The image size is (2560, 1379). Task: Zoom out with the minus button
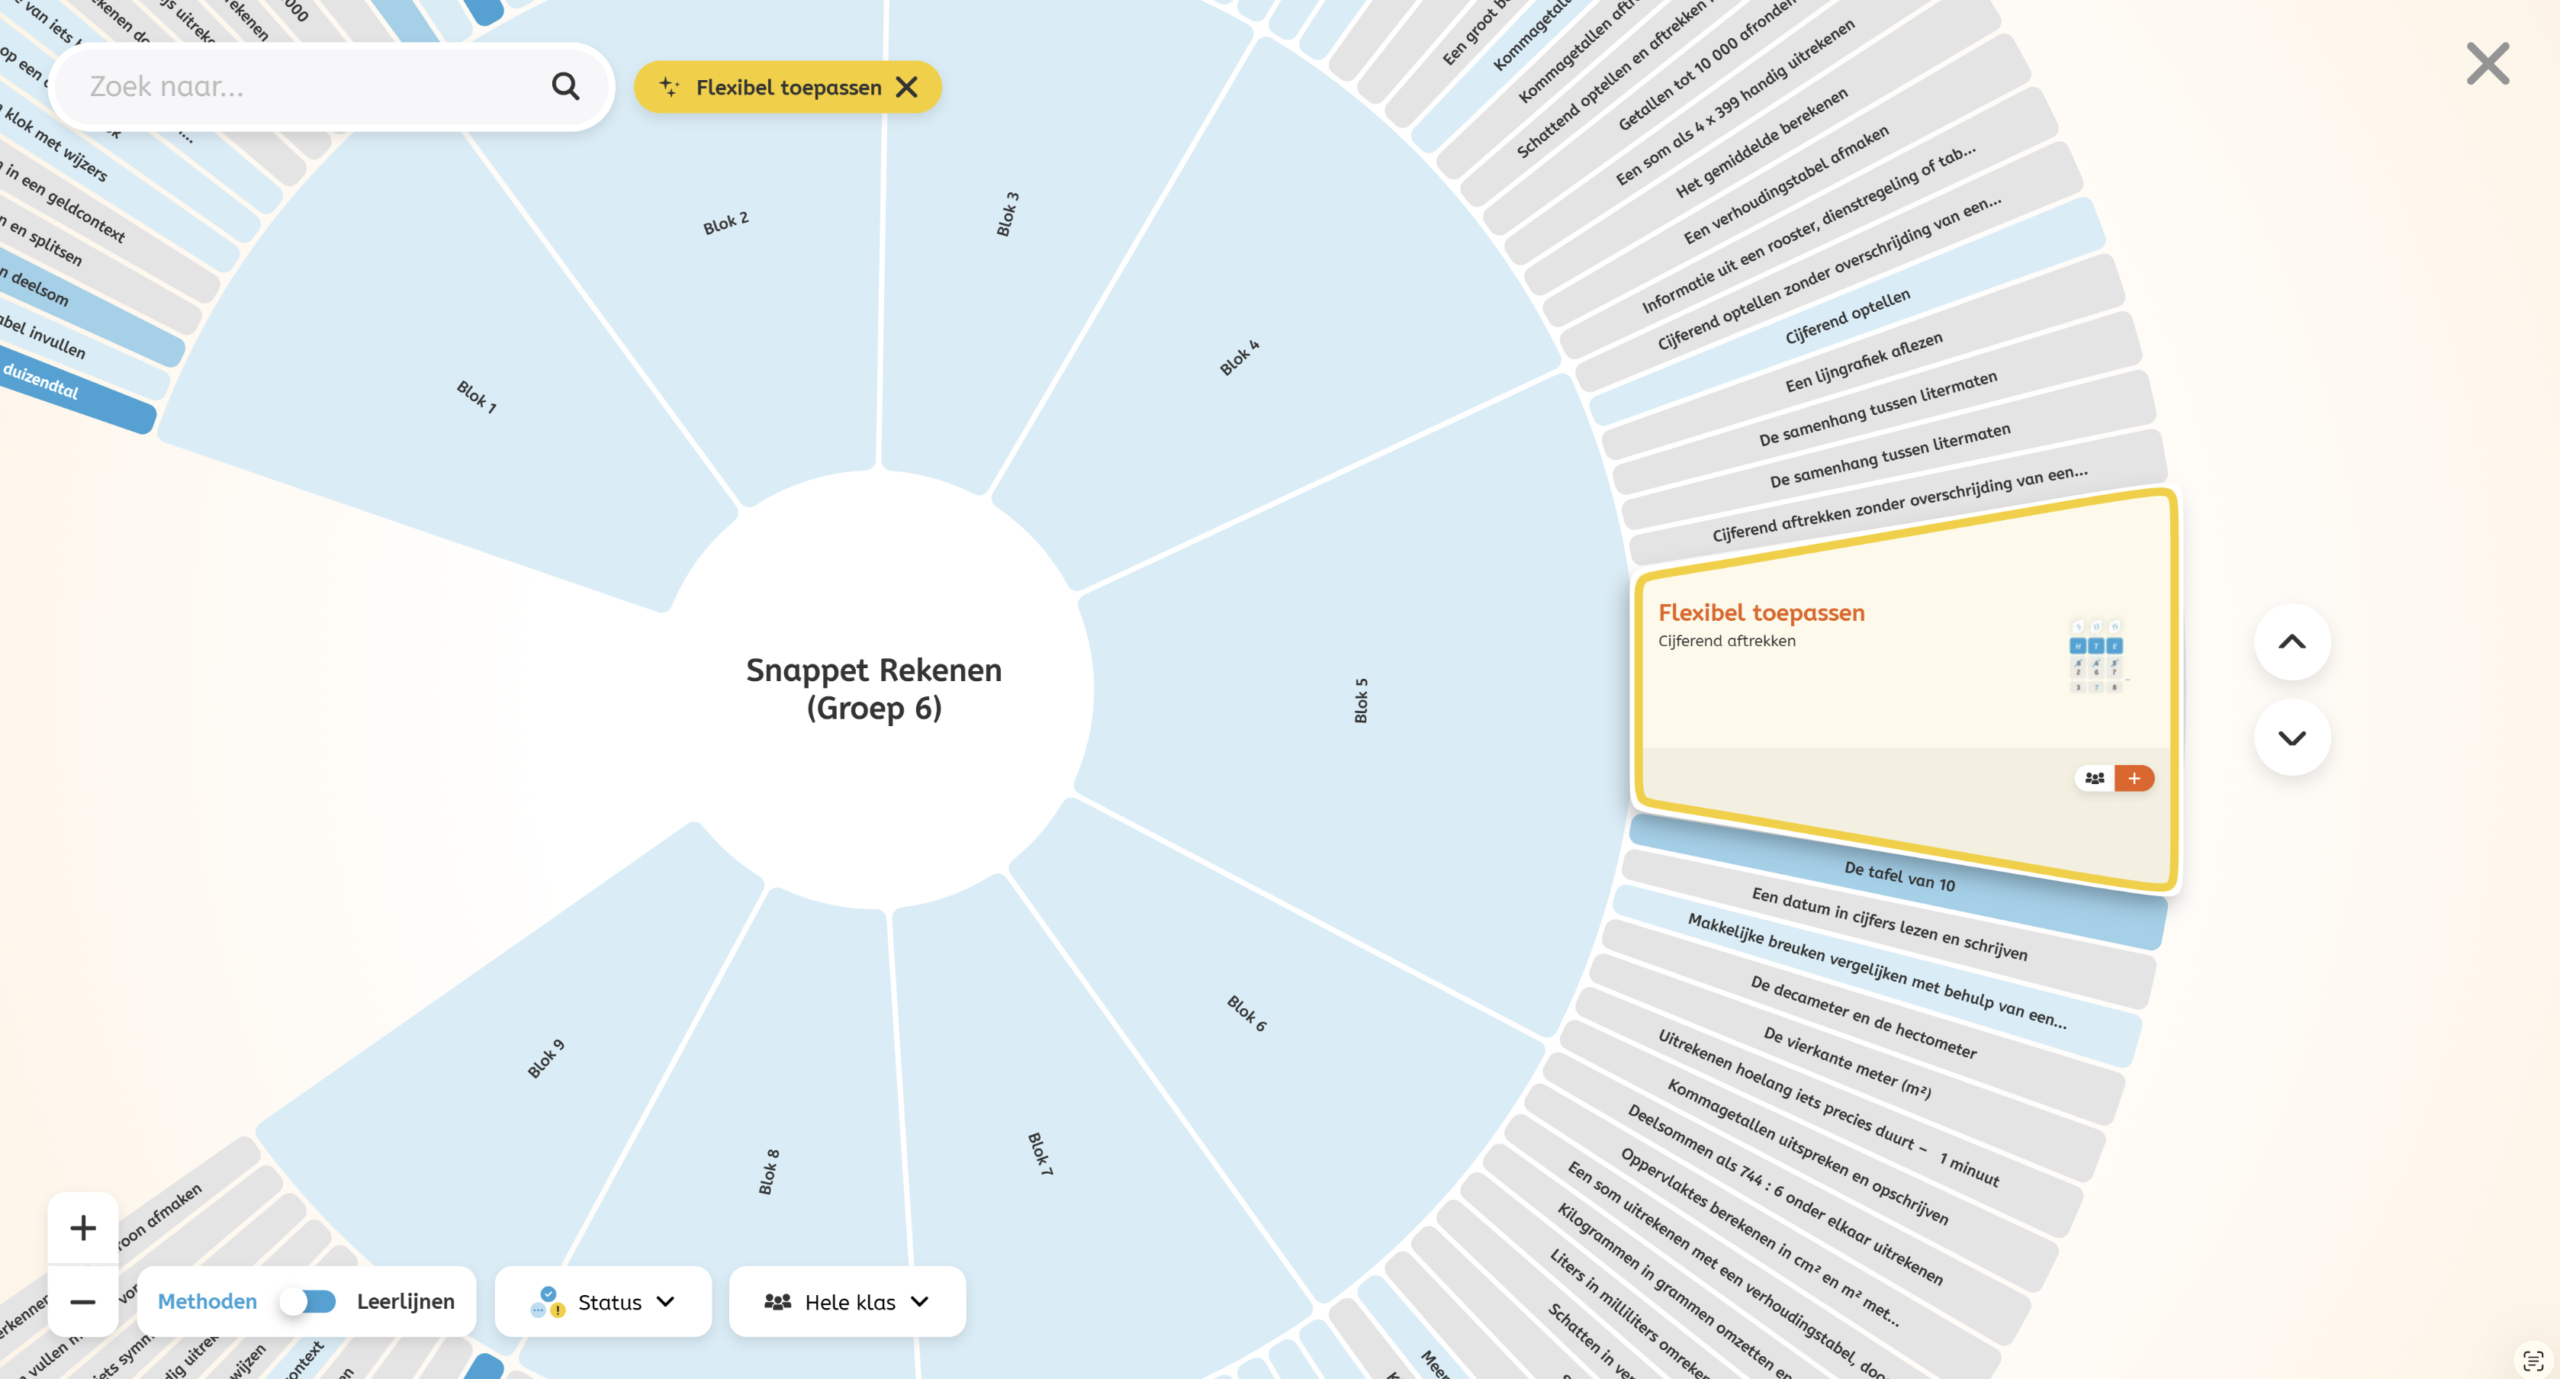(83, 1301)
